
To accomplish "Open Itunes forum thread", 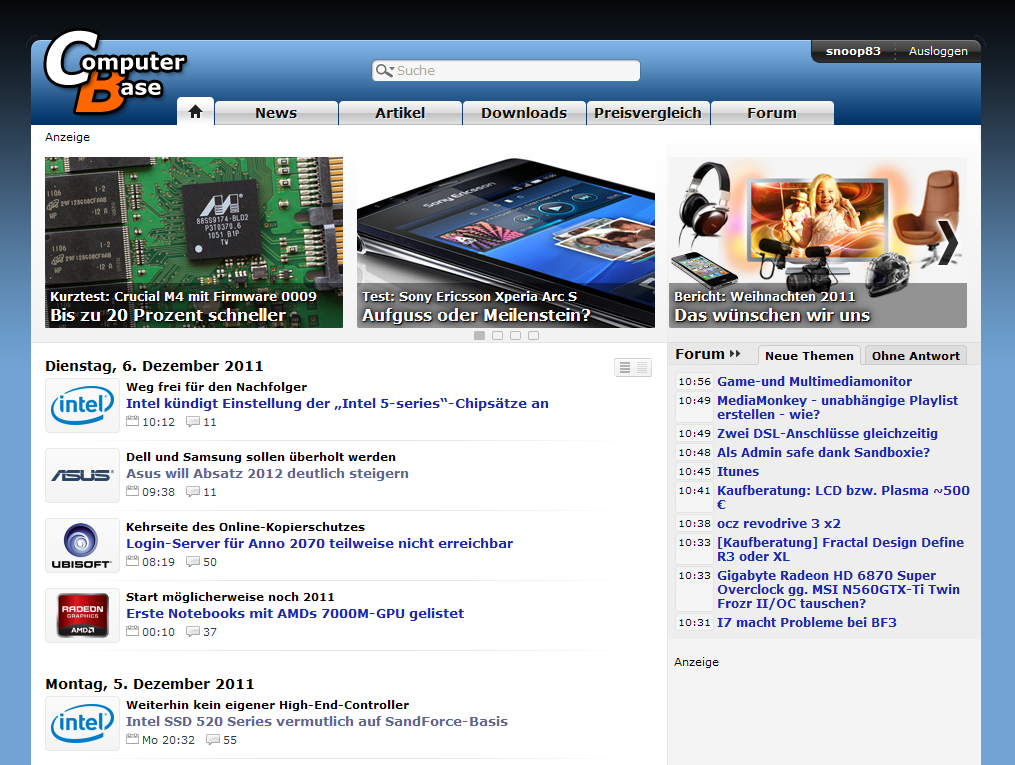I will point(738,471).
